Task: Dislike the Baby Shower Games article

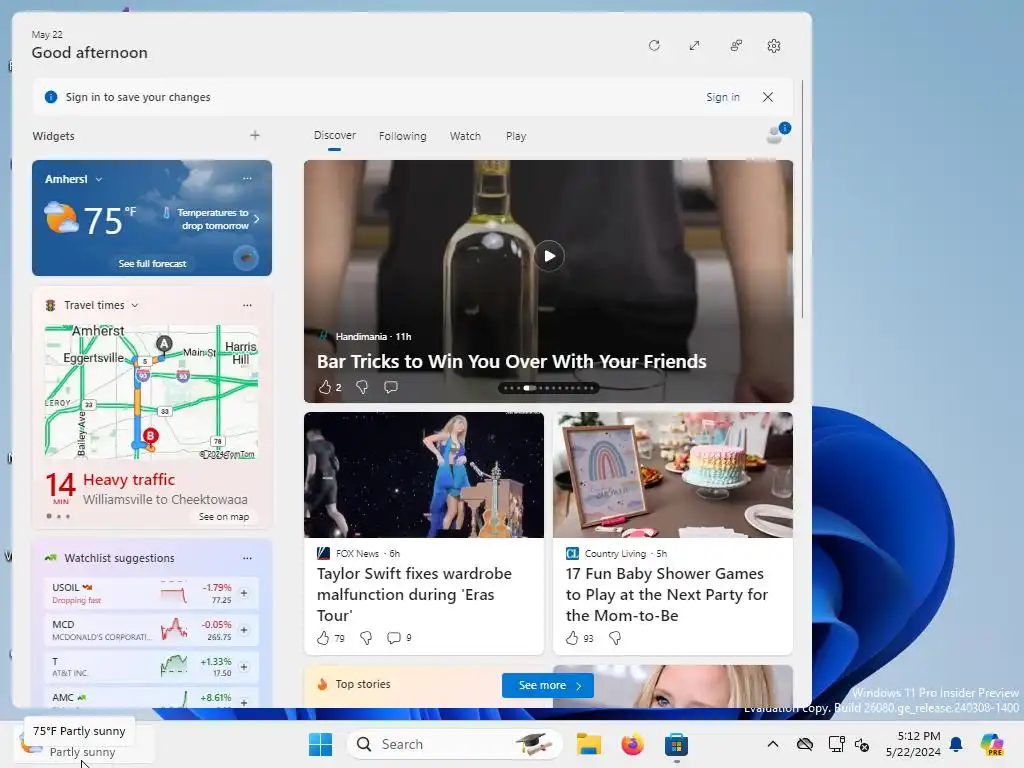Action: coord(615,638)
